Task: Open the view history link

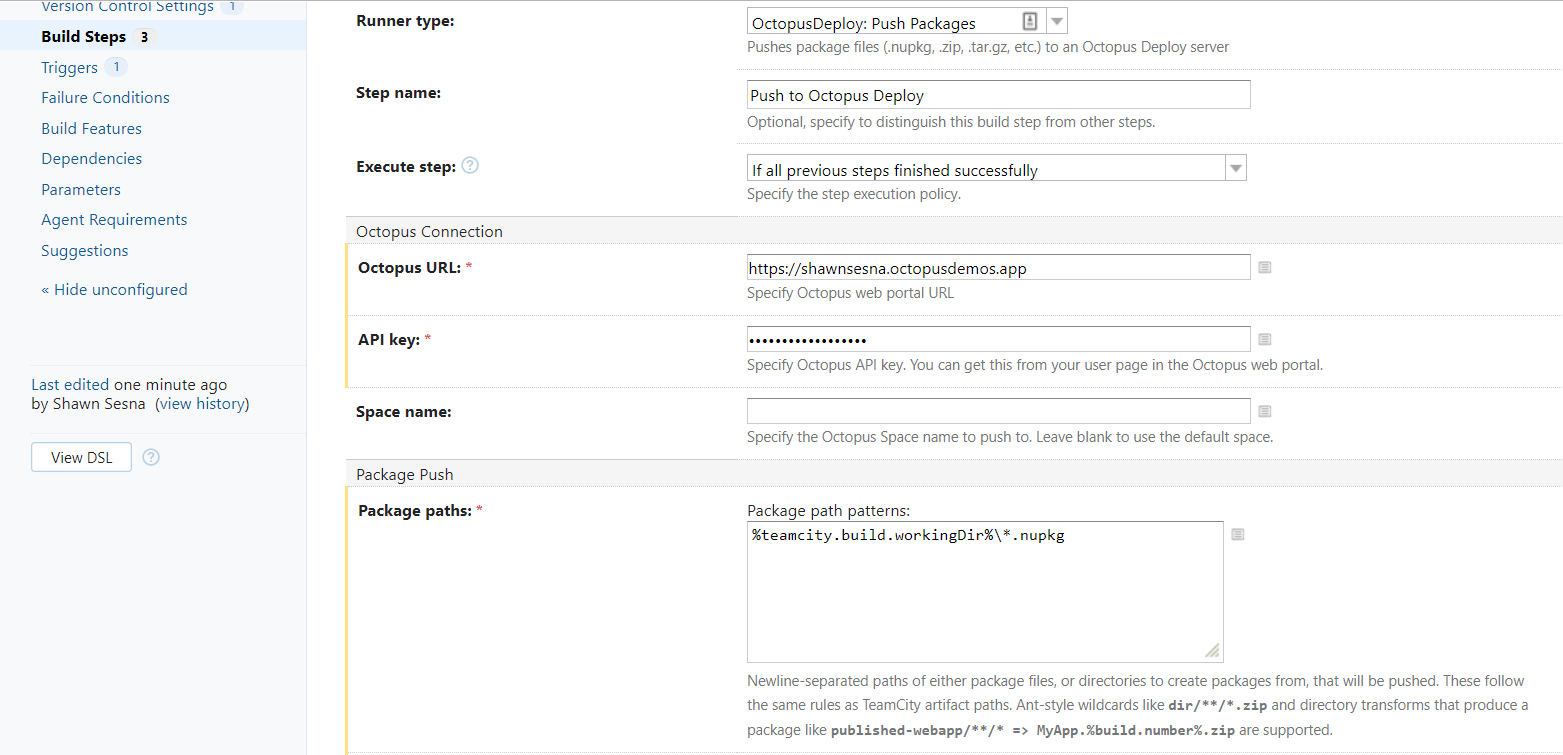Action: coord(202,404)
